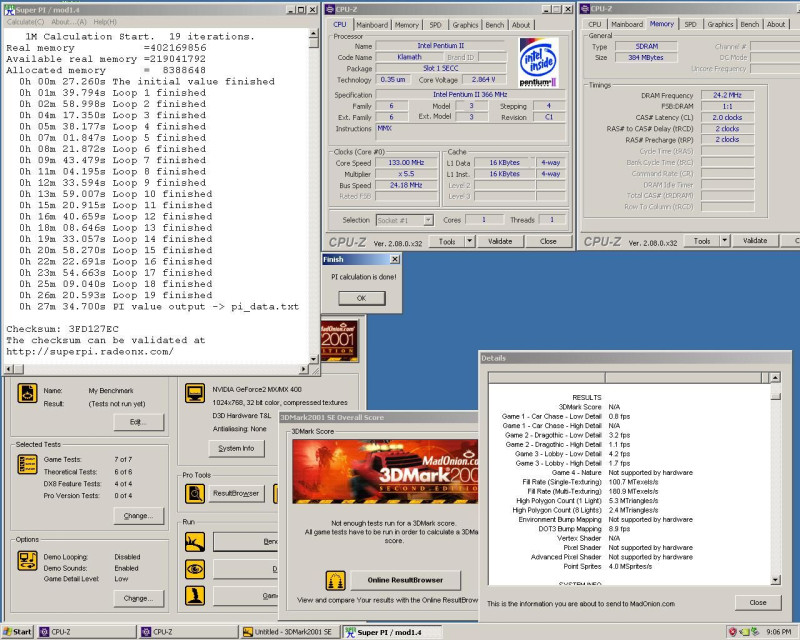Click the Close button in left CPU-Z window
This screenshot has width=800, height=640.
(548, 241)
